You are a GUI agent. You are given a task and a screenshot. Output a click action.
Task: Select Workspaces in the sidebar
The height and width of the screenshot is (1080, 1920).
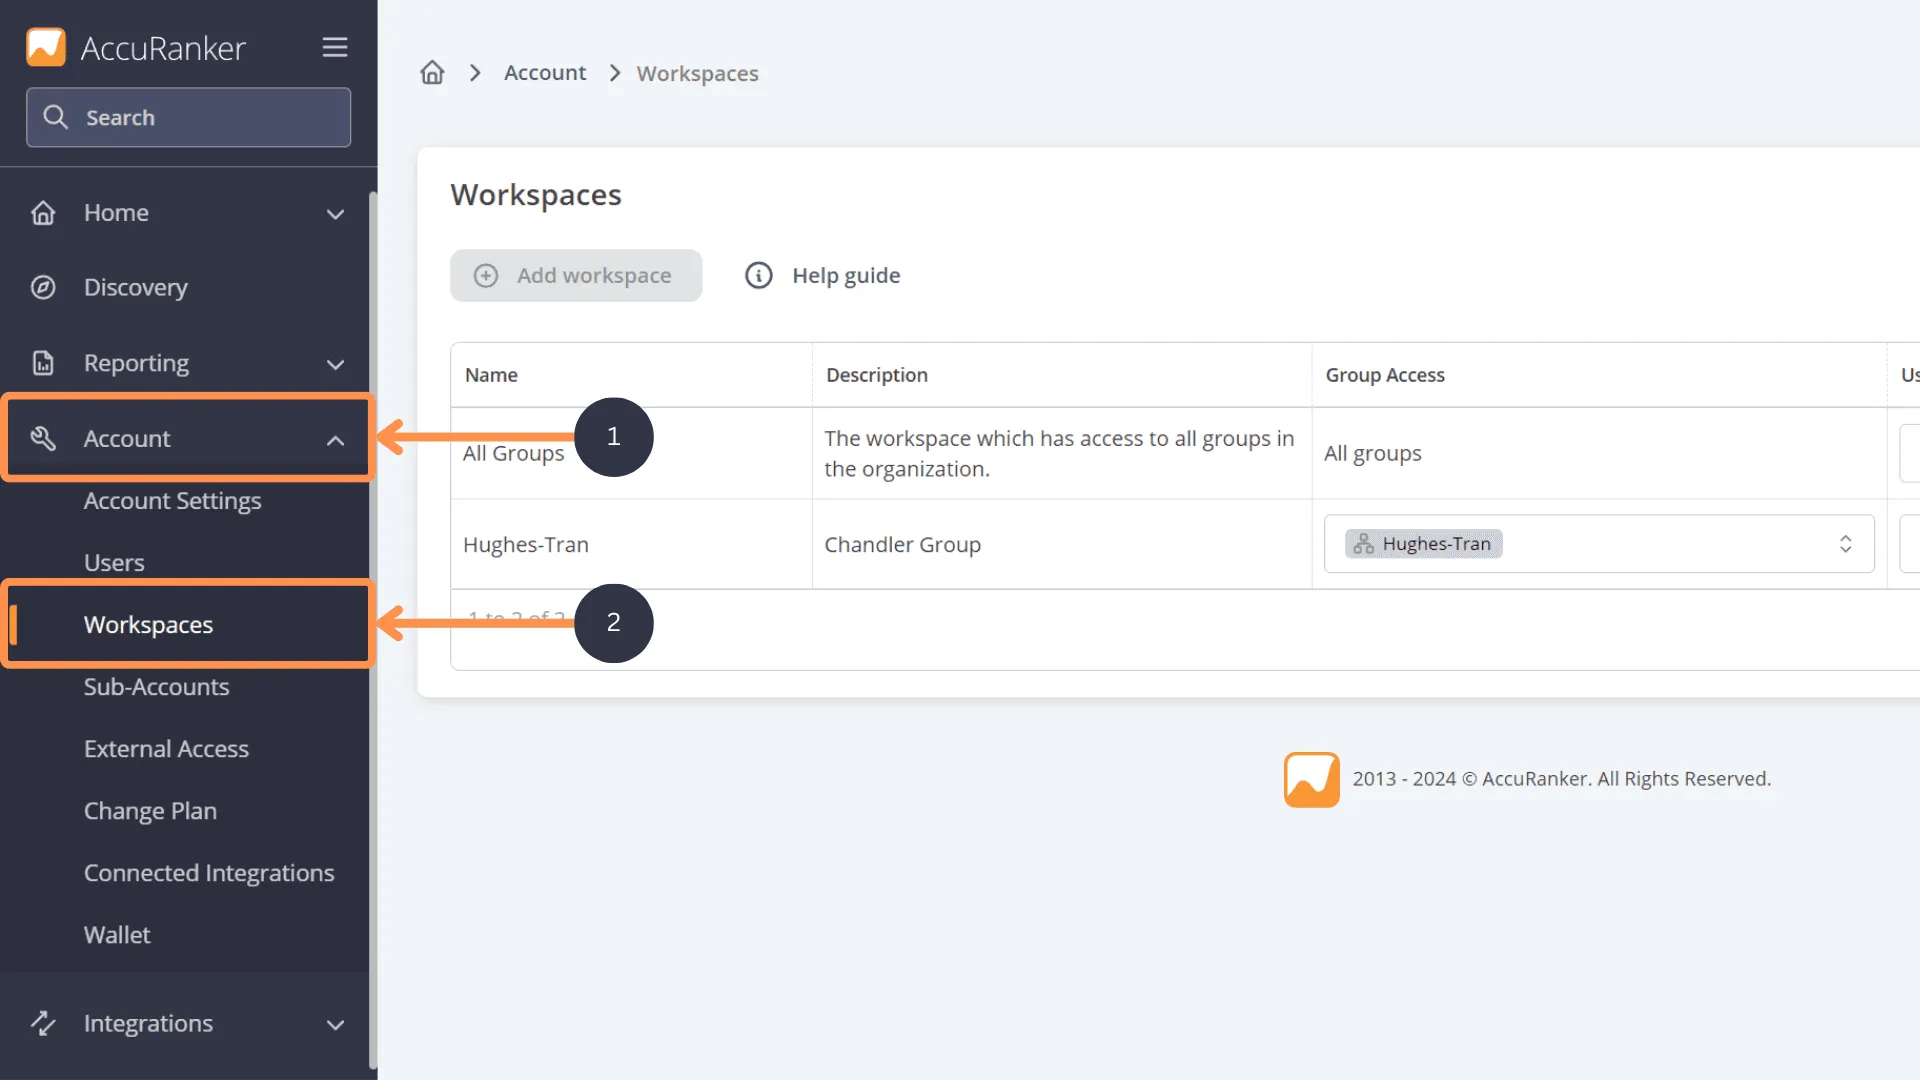[148, 624]
